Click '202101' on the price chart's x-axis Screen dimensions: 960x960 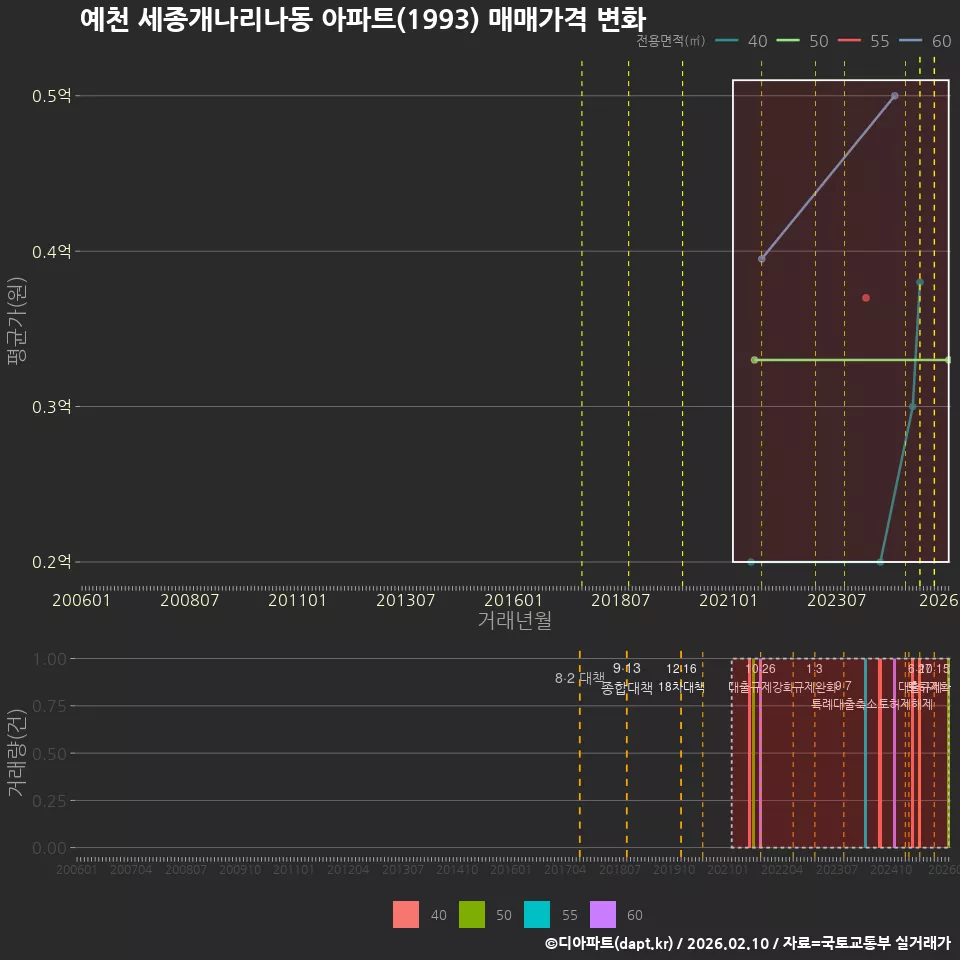729,600
